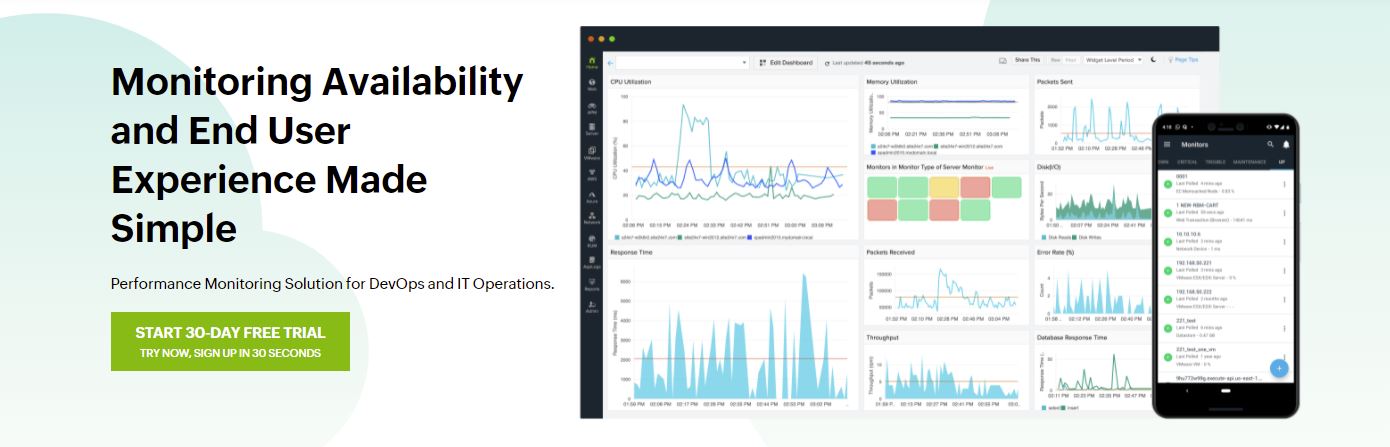The image size is (1390, 447).
Task: Tap the search icon in mobile Monitors app
Action: click(1270, 145)
